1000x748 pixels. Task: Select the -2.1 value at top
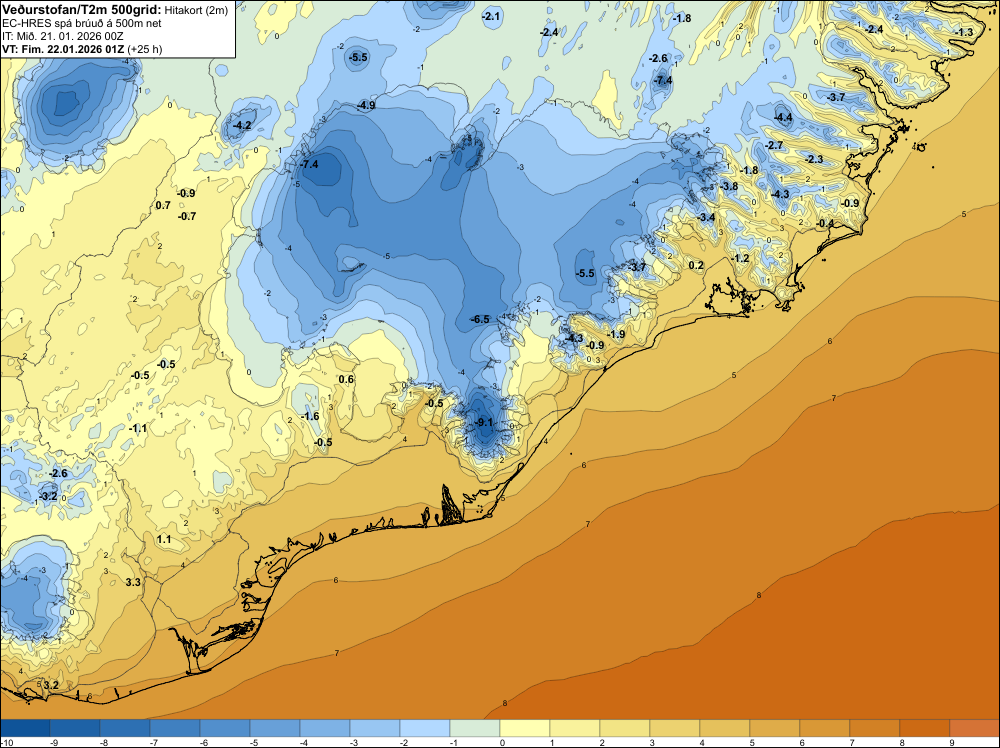click(x=491, y=17)
